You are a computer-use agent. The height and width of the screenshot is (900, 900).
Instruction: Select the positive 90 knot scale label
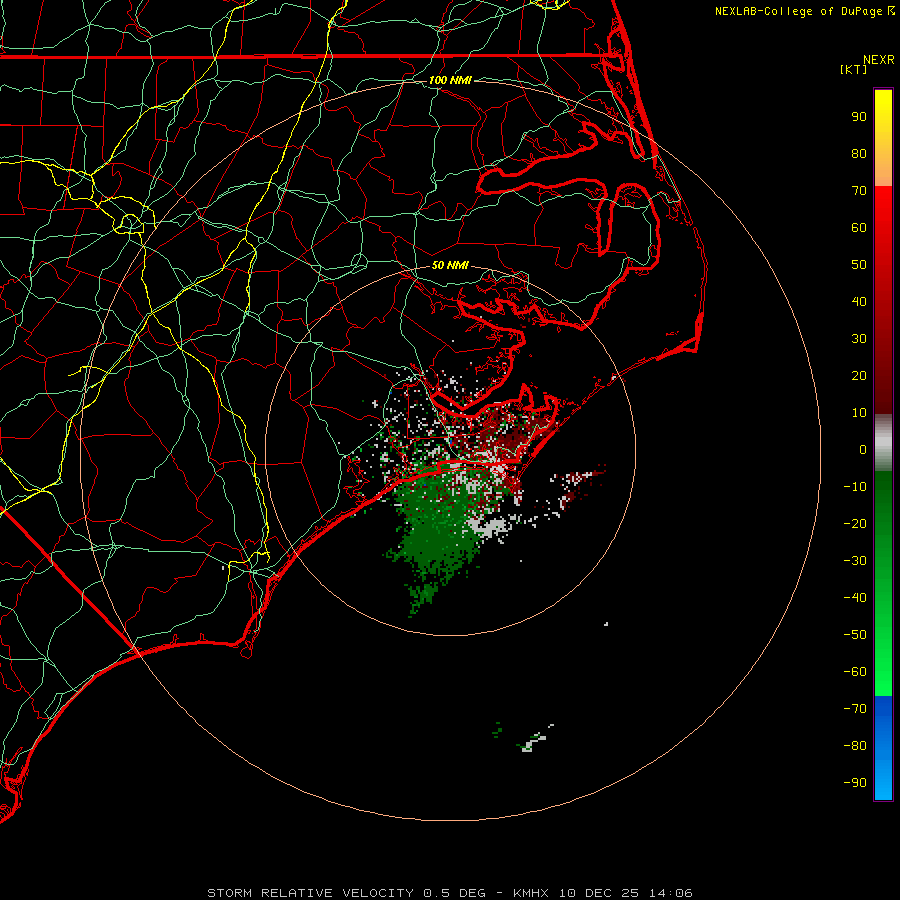click(859, 117)
